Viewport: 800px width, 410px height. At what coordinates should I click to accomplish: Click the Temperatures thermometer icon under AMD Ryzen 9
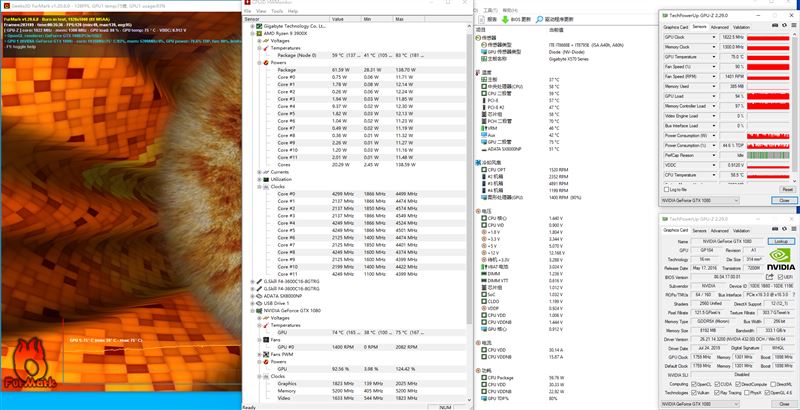point(265,47)
